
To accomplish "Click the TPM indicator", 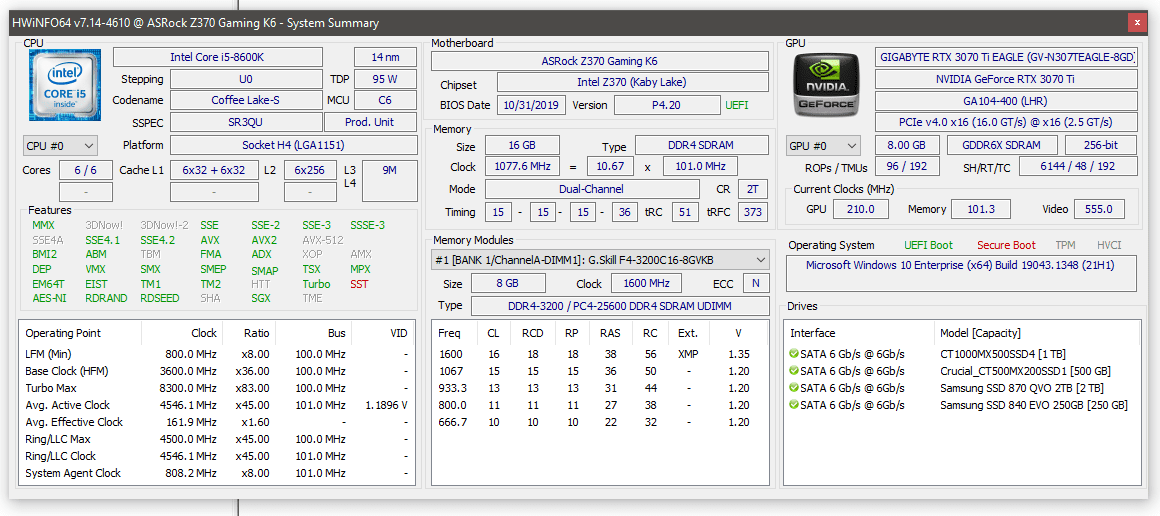I will [1066, 245].
